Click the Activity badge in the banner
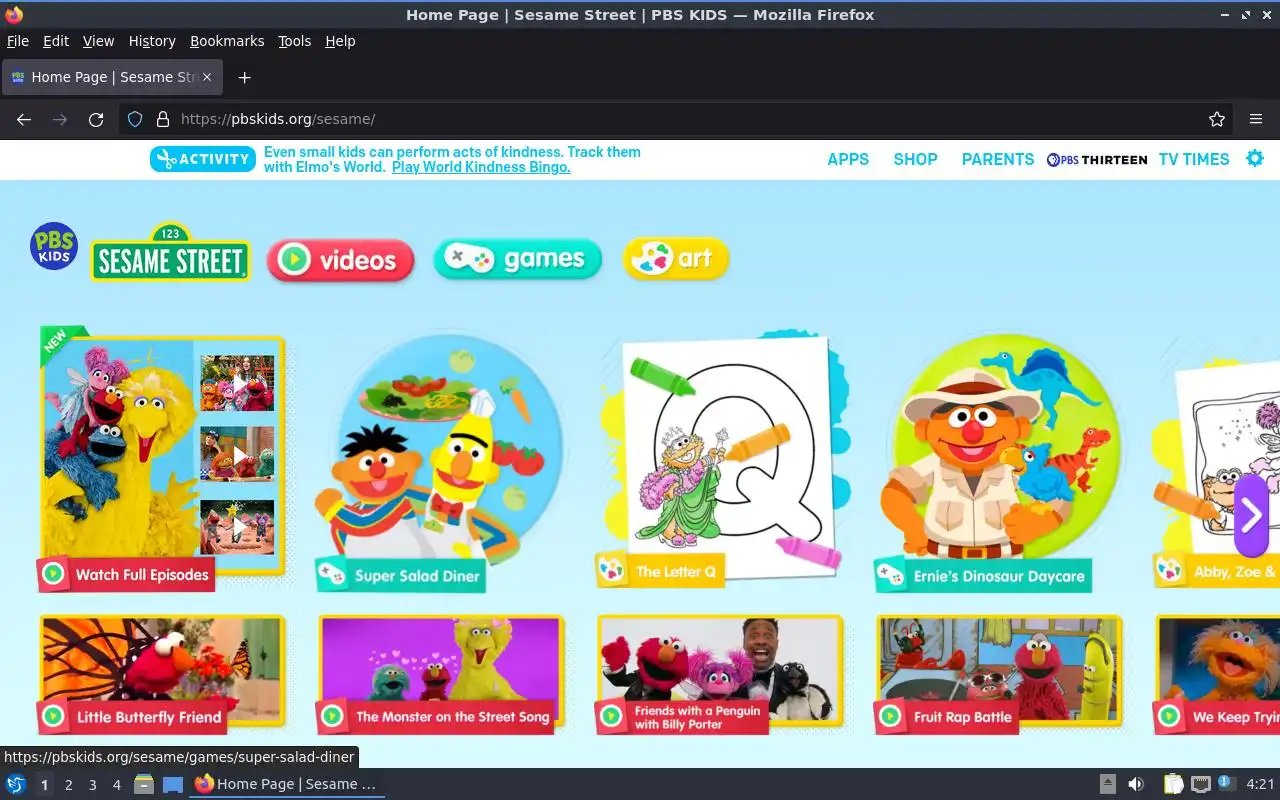Viewport: 1280px width, 800px height. pyautogui.click(x=203, y=159)
